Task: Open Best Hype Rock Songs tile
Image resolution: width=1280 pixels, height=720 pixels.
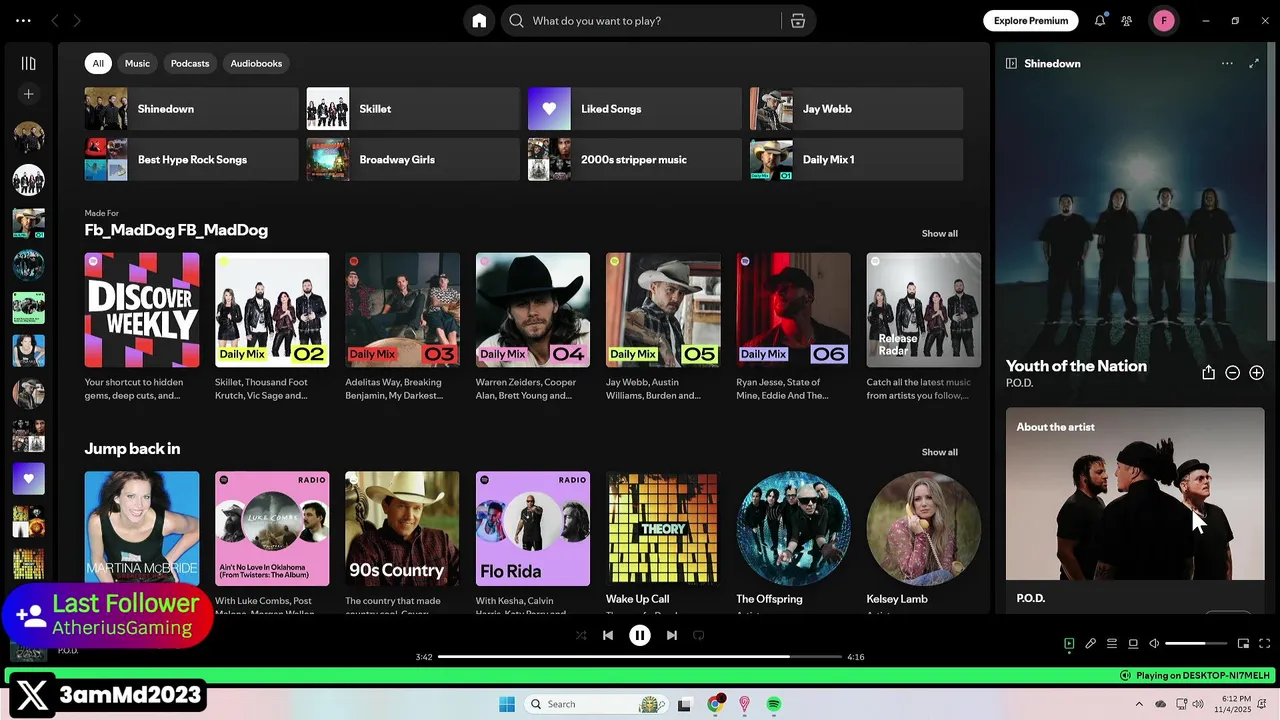Action: [x=191, y=159]
